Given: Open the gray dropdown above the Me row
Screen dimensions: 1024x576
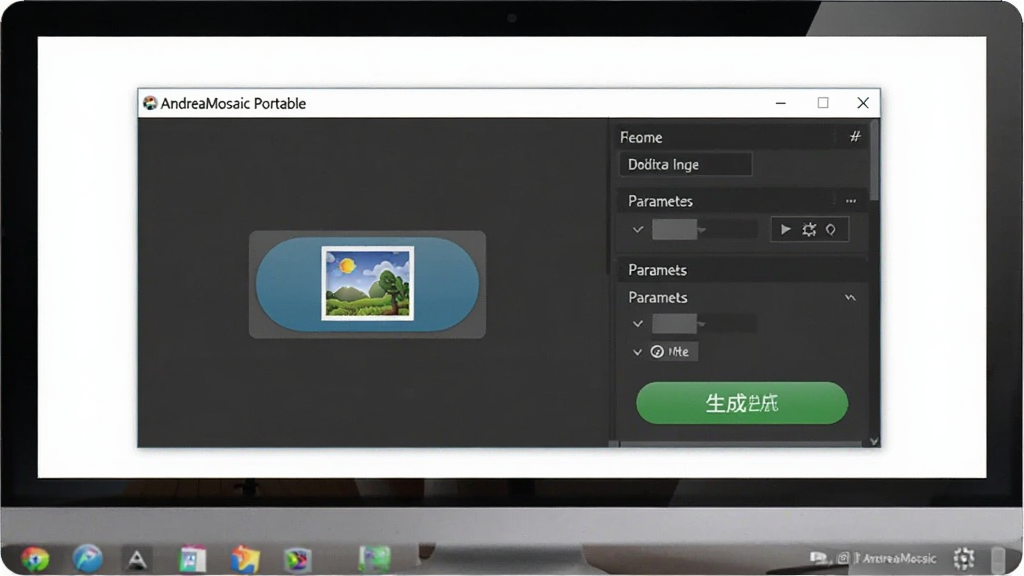Looking at the screenshot, I should point(705,323).
